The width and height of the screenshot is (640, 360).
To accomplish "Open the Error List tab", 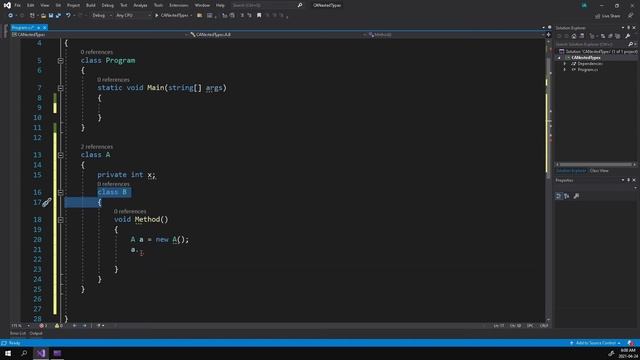I will pos(18,333).
